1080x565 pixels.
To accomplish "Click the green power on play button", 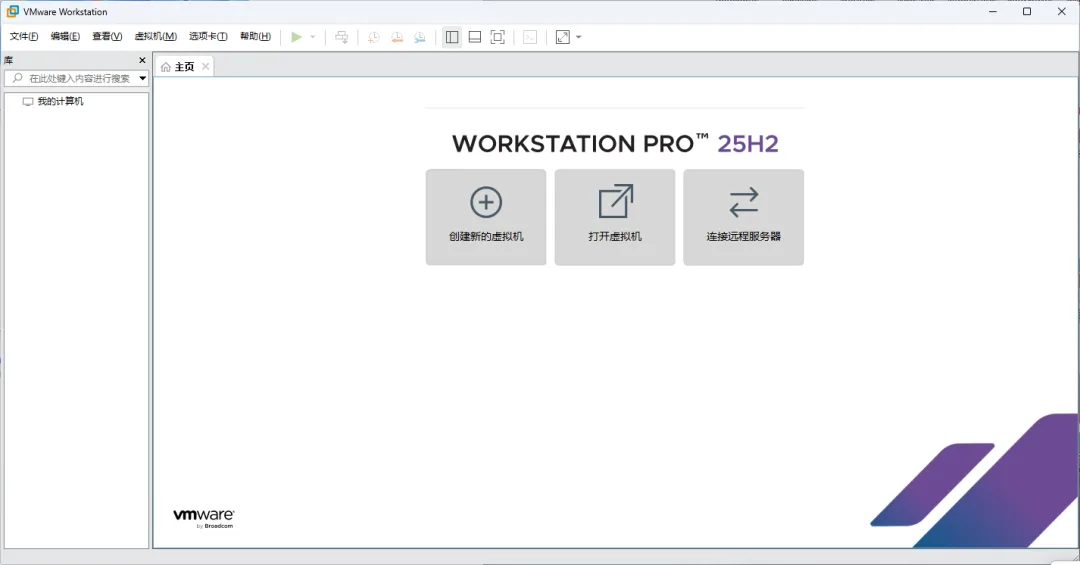I will (x=296, y=37).
